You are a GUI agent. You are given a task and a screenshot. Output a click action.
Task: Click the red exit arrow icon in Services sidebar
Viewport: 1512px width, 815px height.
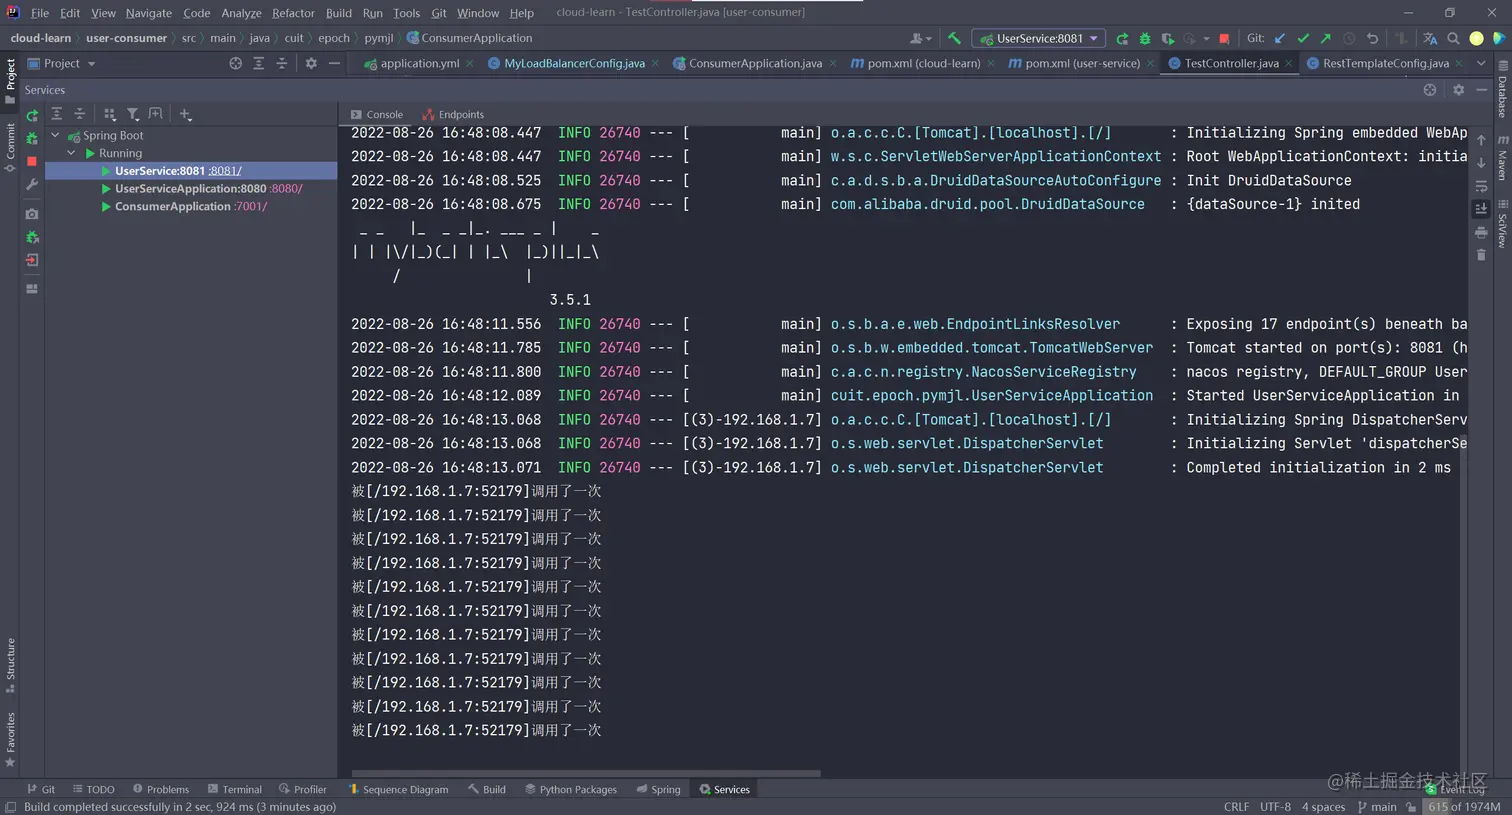coord(32,260)
